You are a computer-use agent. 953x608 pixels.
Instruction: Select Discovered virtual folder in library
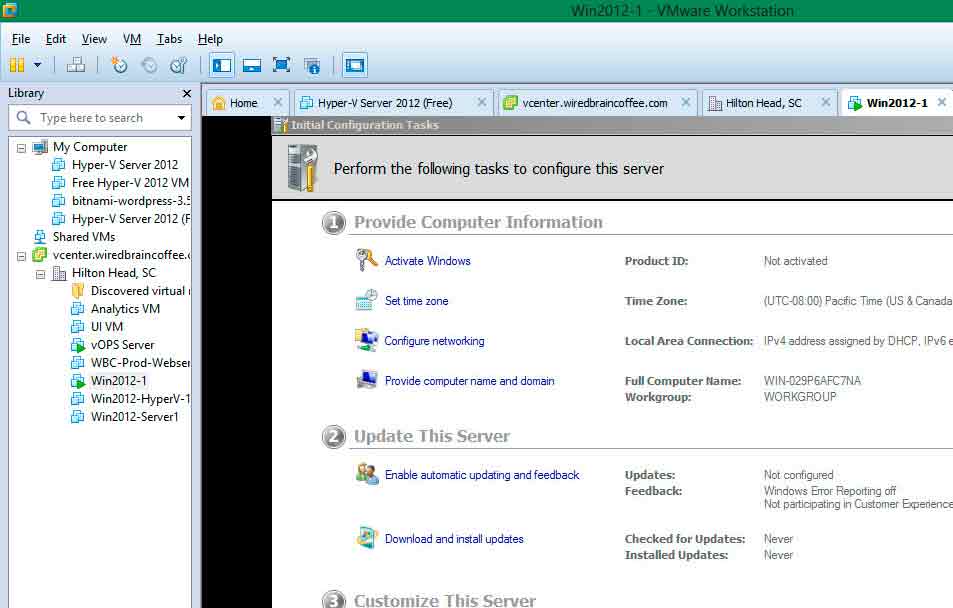tap(140, 291)
